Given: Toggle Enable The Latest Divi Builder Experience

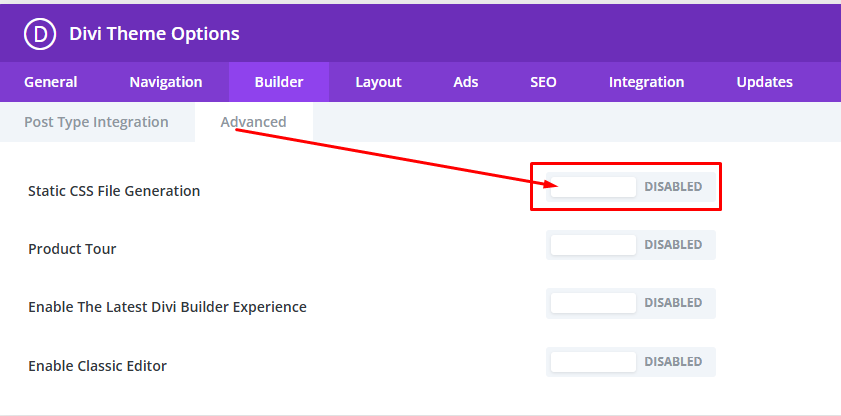Looking at the screenshot, I should coord(630,303).
